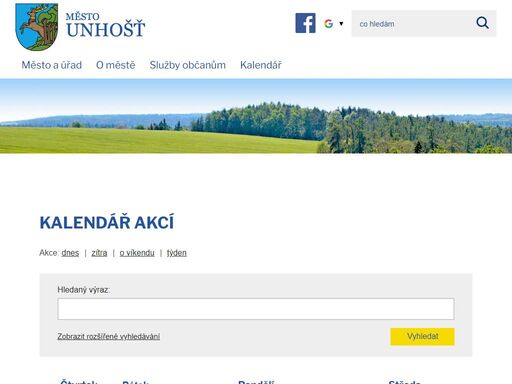The height and width of the screenshot is (384, 512).
Task: Open the Město a úřad menu
Action: point(52,65)
